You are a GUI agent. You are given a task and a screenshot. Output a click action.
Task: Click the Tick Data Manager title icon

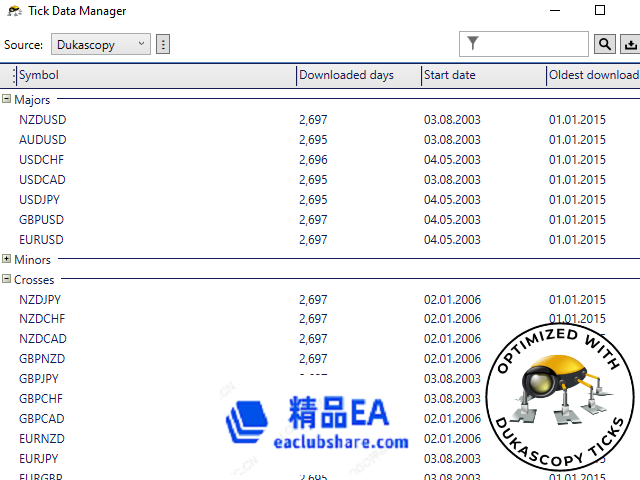15,11
